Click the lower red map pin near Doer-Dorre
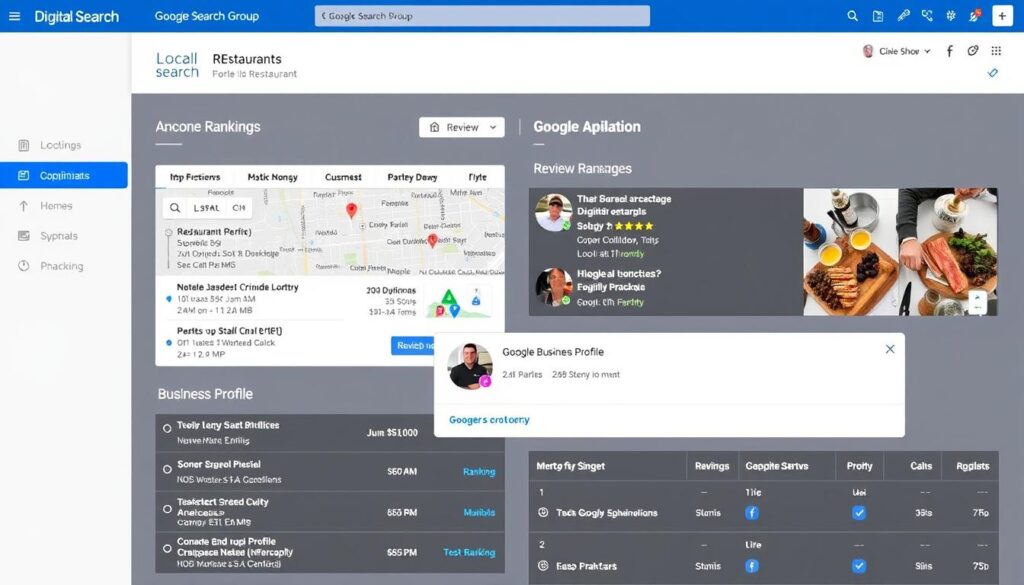1024x585 pixels. click(432, 241)
